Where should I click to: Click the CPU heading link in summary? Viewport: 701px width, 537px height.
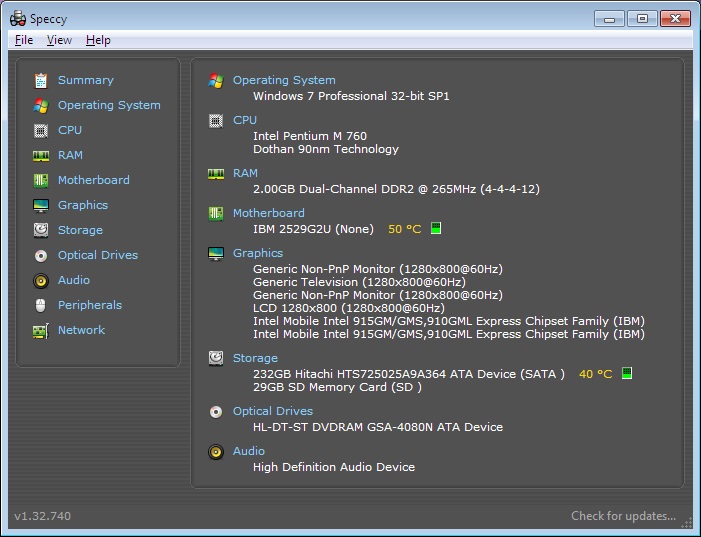[245, 120]
